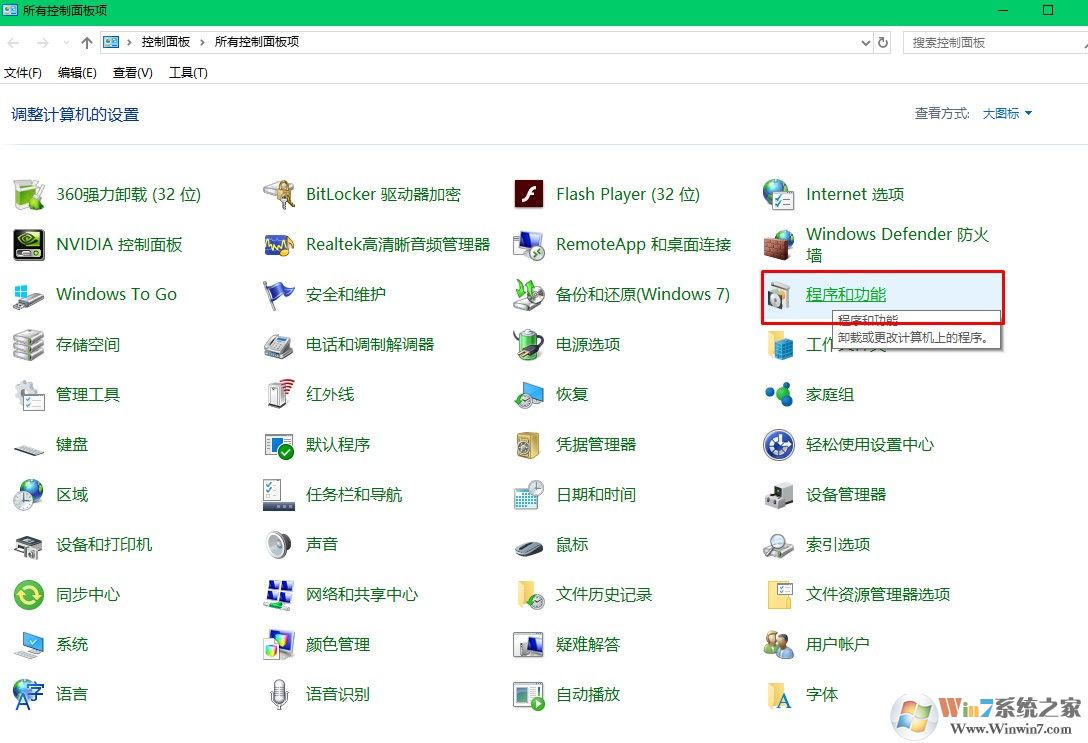This screenshot has width=1088, height=743.
Task: Open the 语言 link
Action: pyautogui.click(x=72, y=694)
